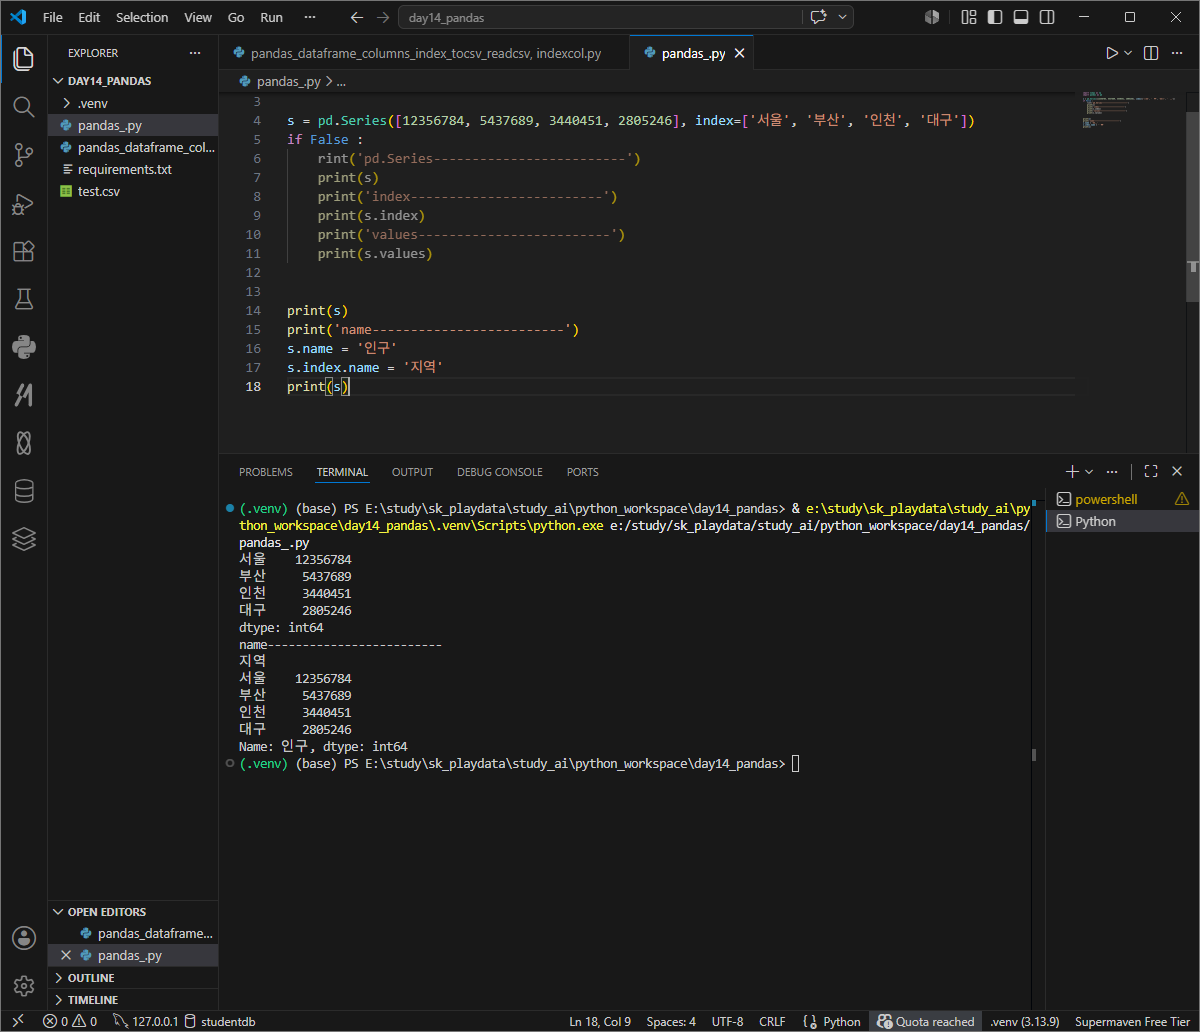Collapse the OPEN EDITORS section
This screenshot has height=1032, width=1200.
tap(133, 912)
